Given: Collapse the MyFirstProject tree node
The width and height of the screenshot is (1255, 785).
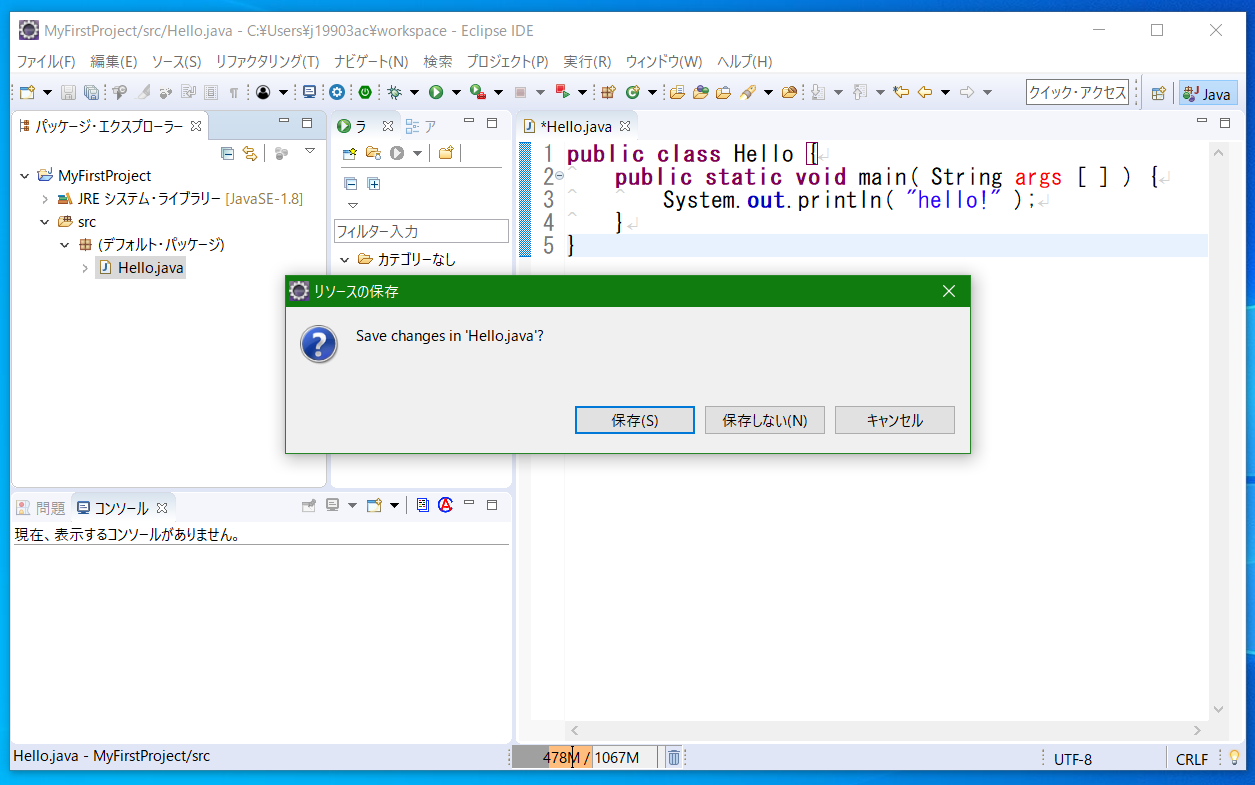Looking at the screenshot, I should (x=25, y=176).
